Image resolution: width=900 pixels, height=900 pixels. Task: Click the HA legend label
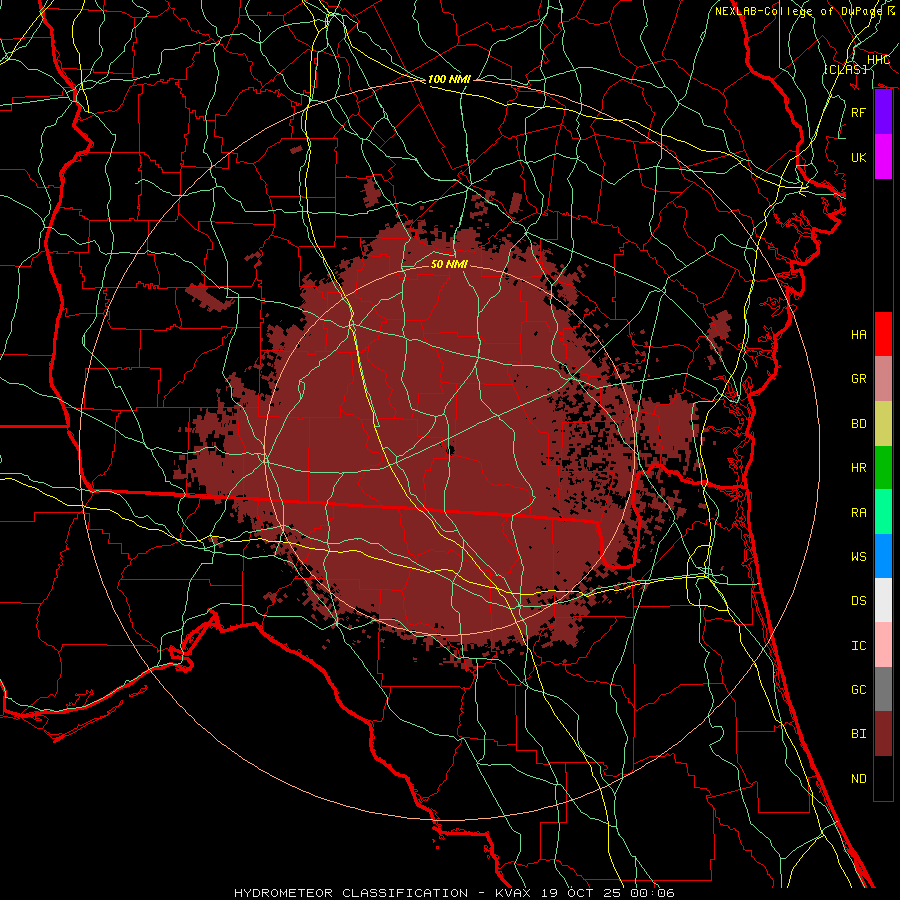pyautogui.click(x=859, y=335)
